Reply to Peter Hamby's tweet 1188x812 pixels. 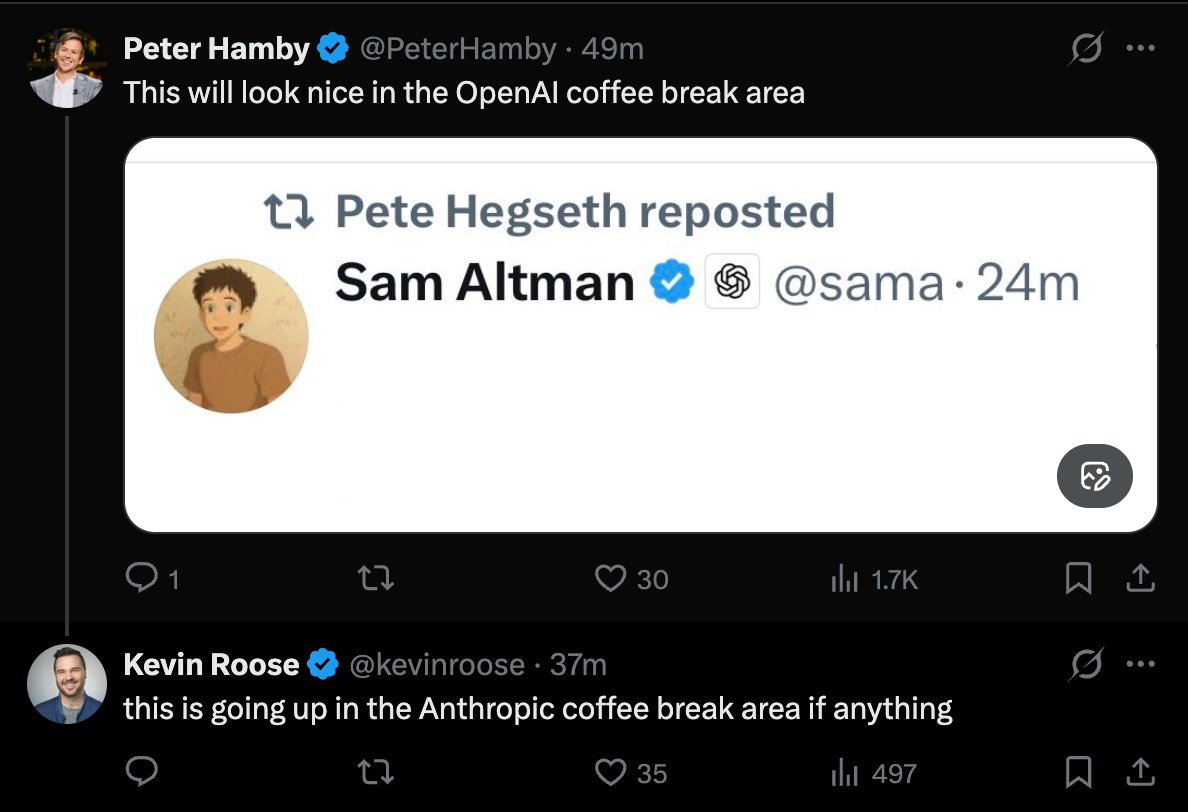pyautogui.click(x=141, y=578)
